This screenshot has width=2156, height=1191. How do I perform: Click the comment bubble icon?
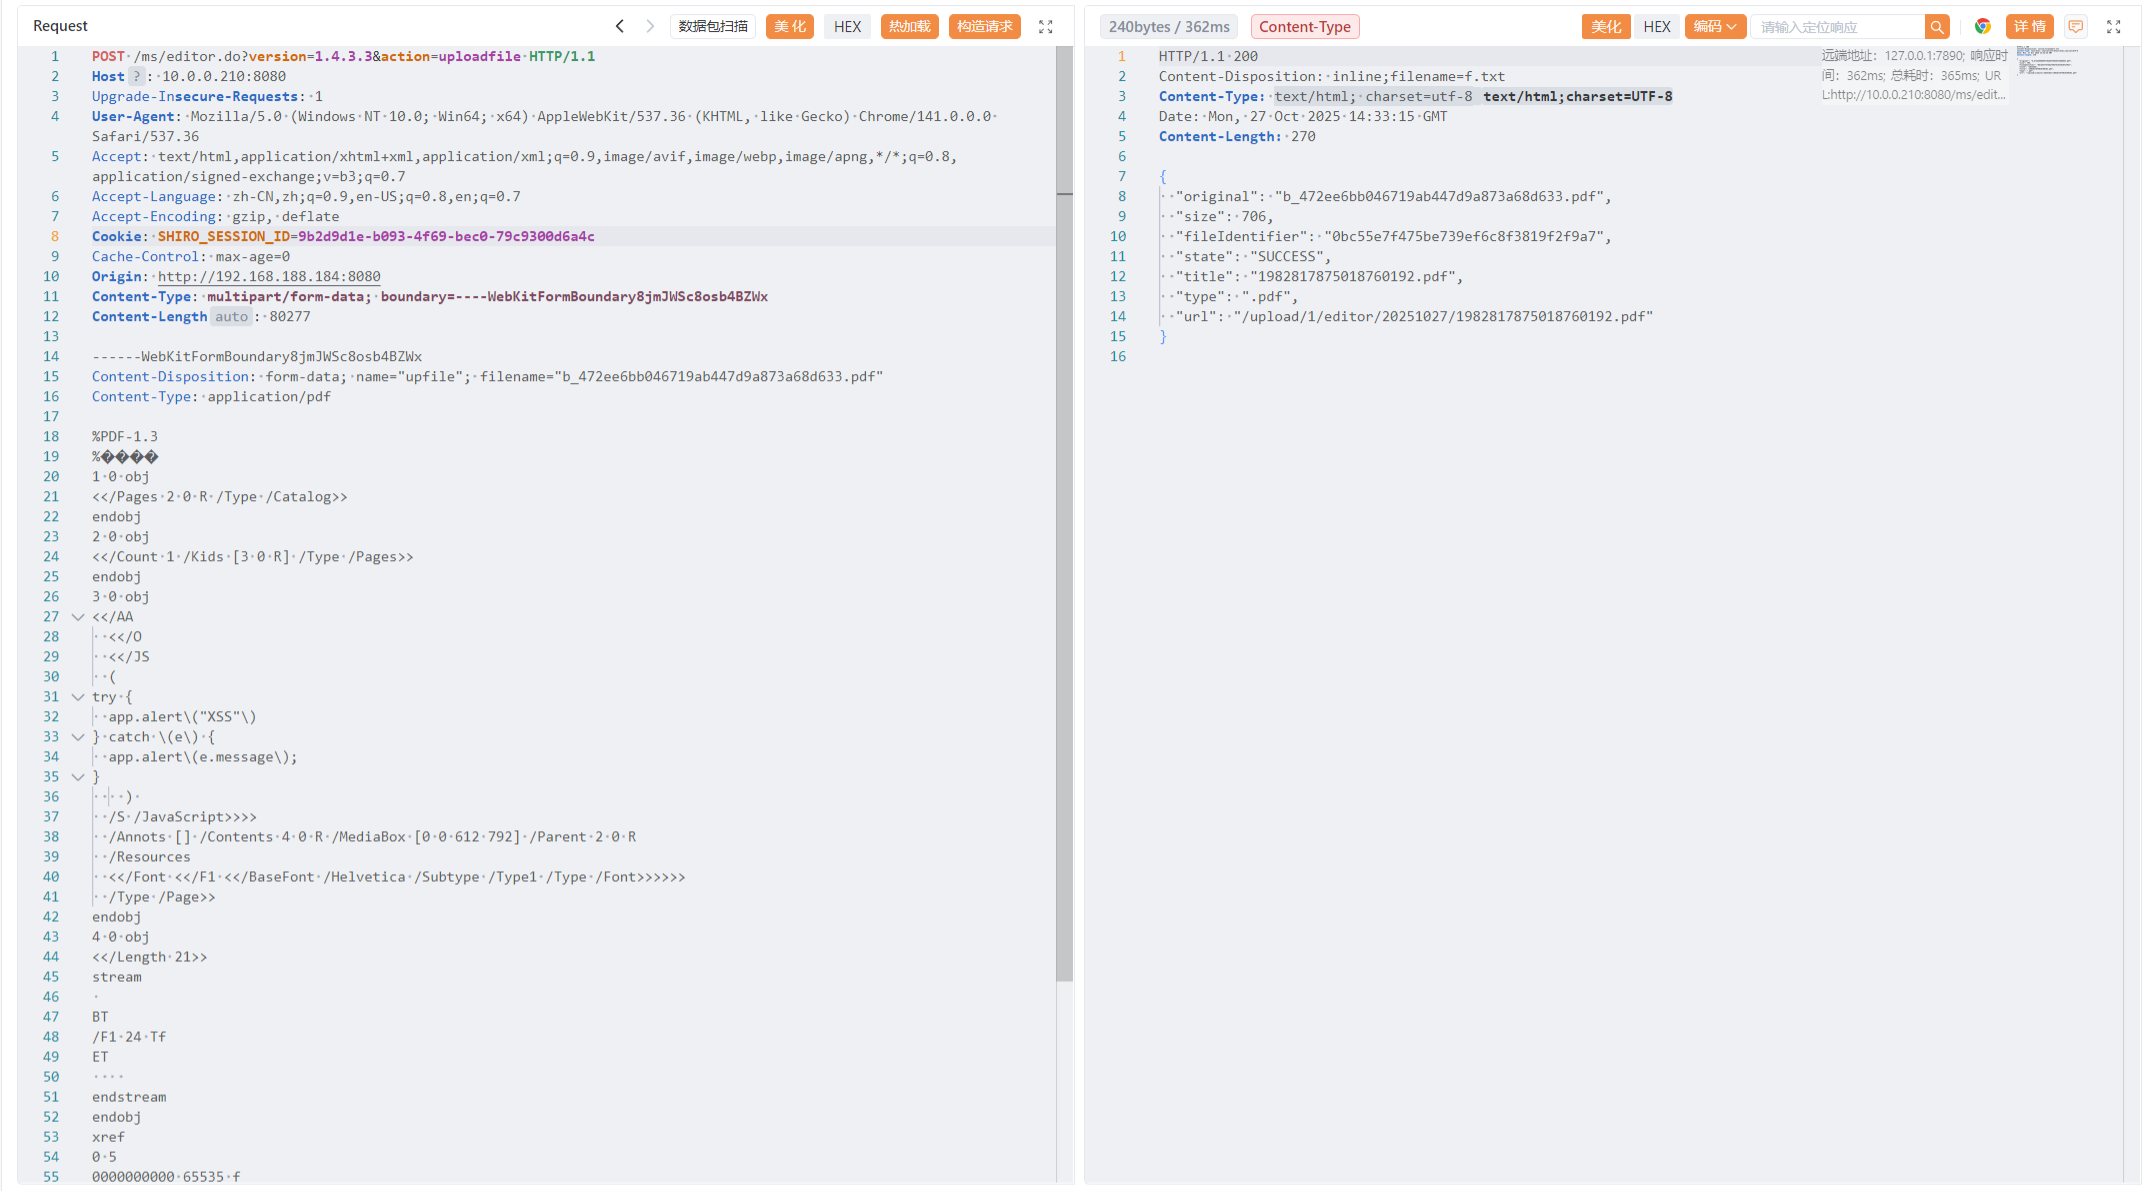[x=2076, y=27]
